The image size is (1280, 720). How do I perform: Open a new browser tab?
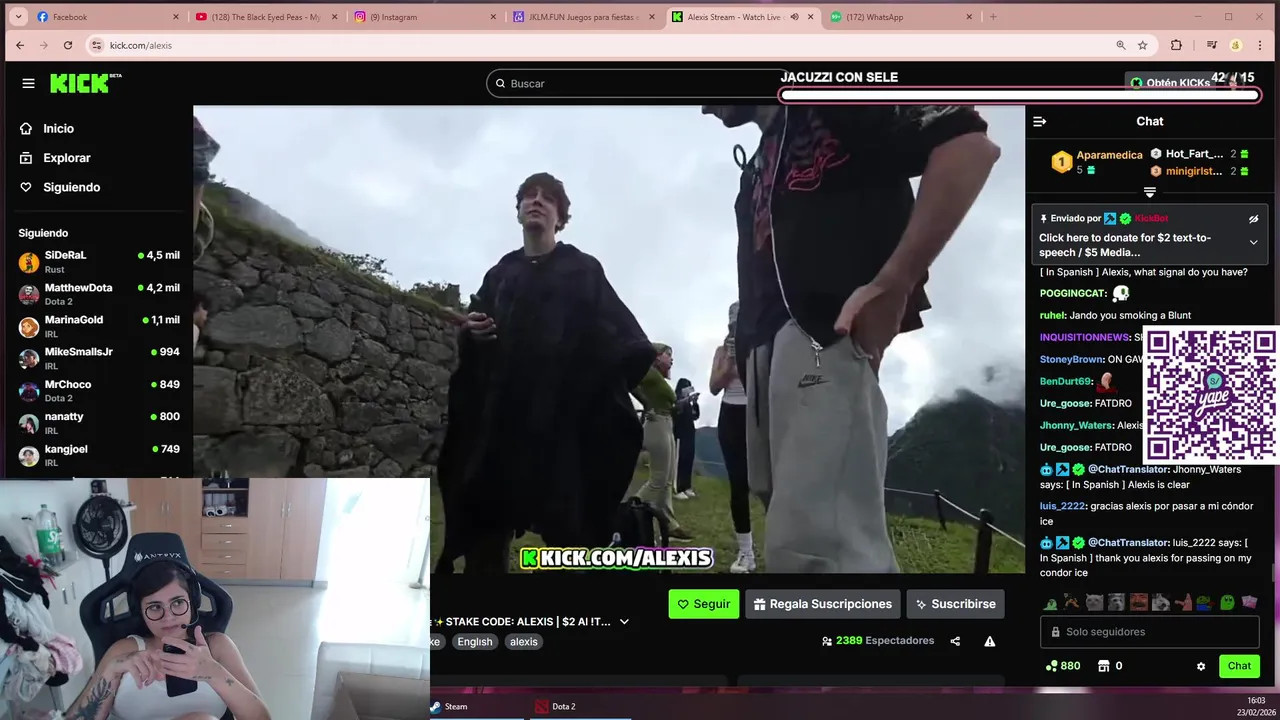[x=993, y=17]
